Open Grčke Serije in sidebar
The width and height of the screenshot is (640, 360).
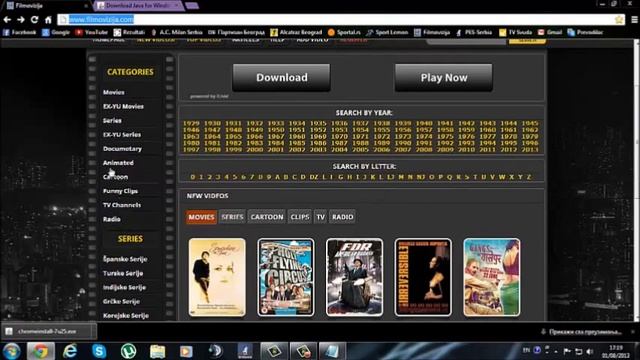coord(121,302)
